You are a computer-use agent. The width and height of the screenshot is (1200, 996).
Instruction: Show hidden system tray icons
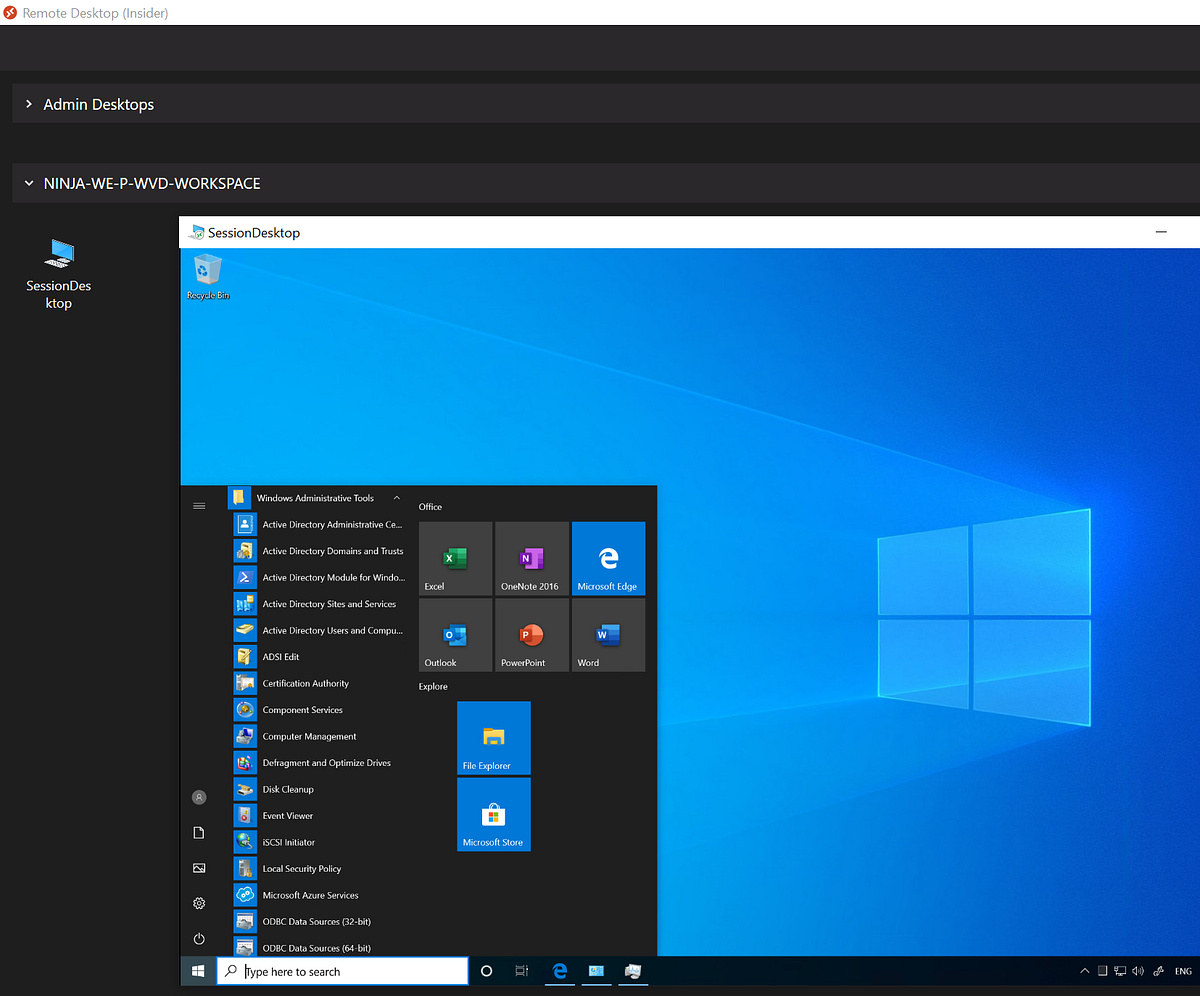[1085, 971]
